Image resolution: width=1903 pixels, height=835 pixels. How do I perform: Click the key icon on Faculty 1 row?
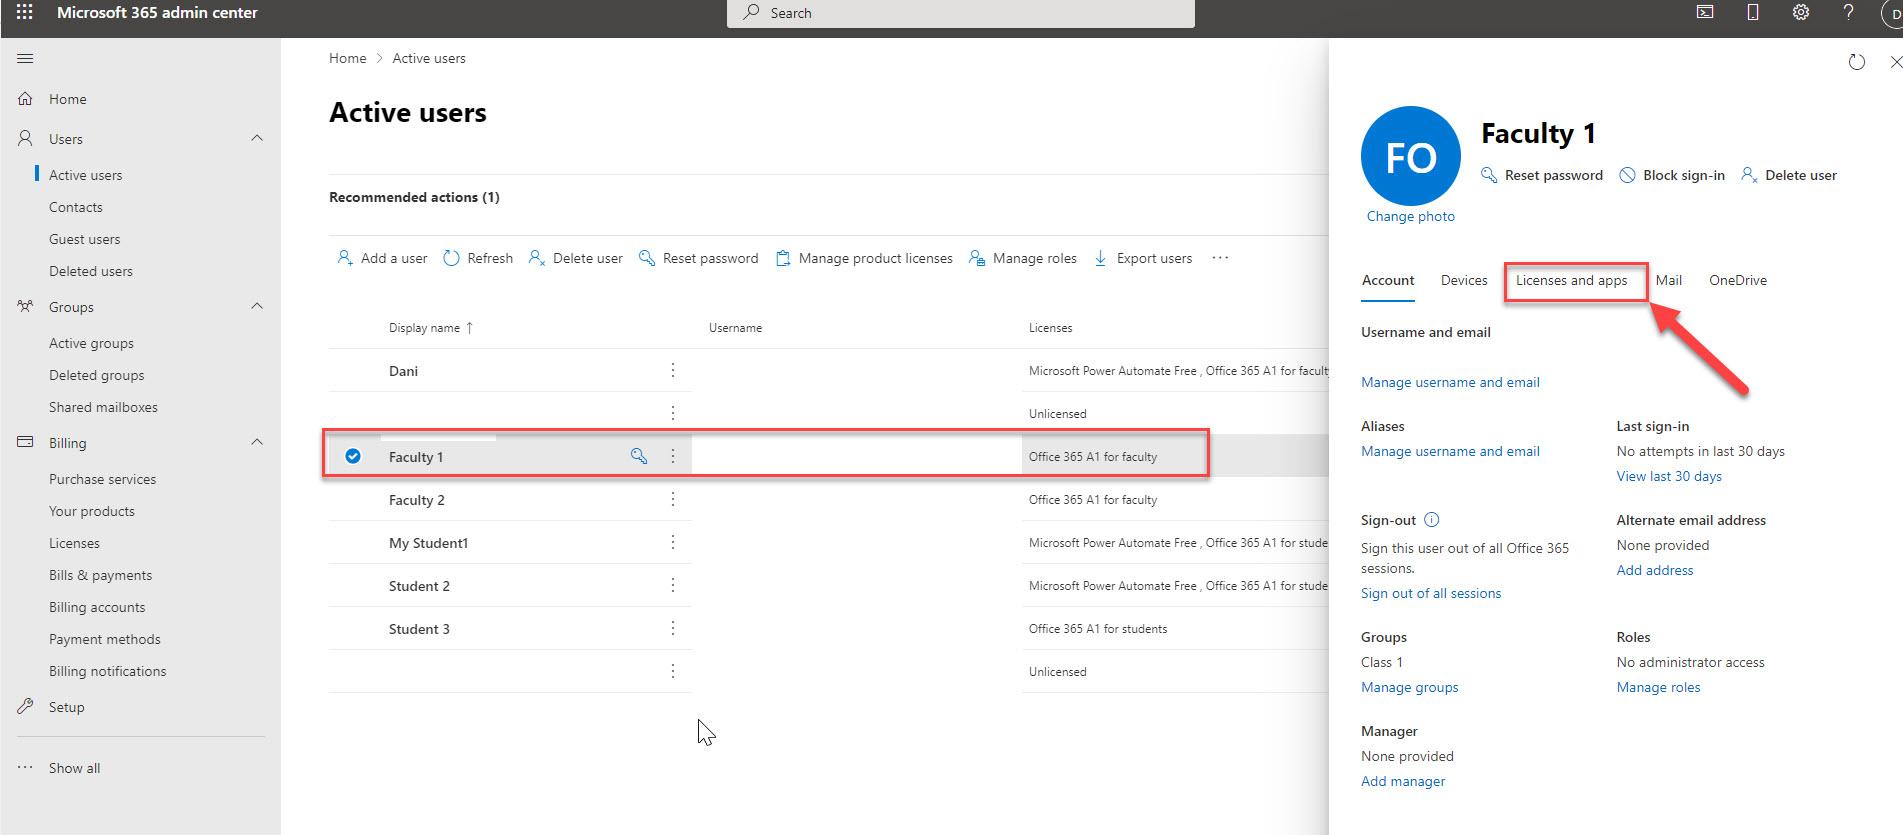(x=639, y=456)
